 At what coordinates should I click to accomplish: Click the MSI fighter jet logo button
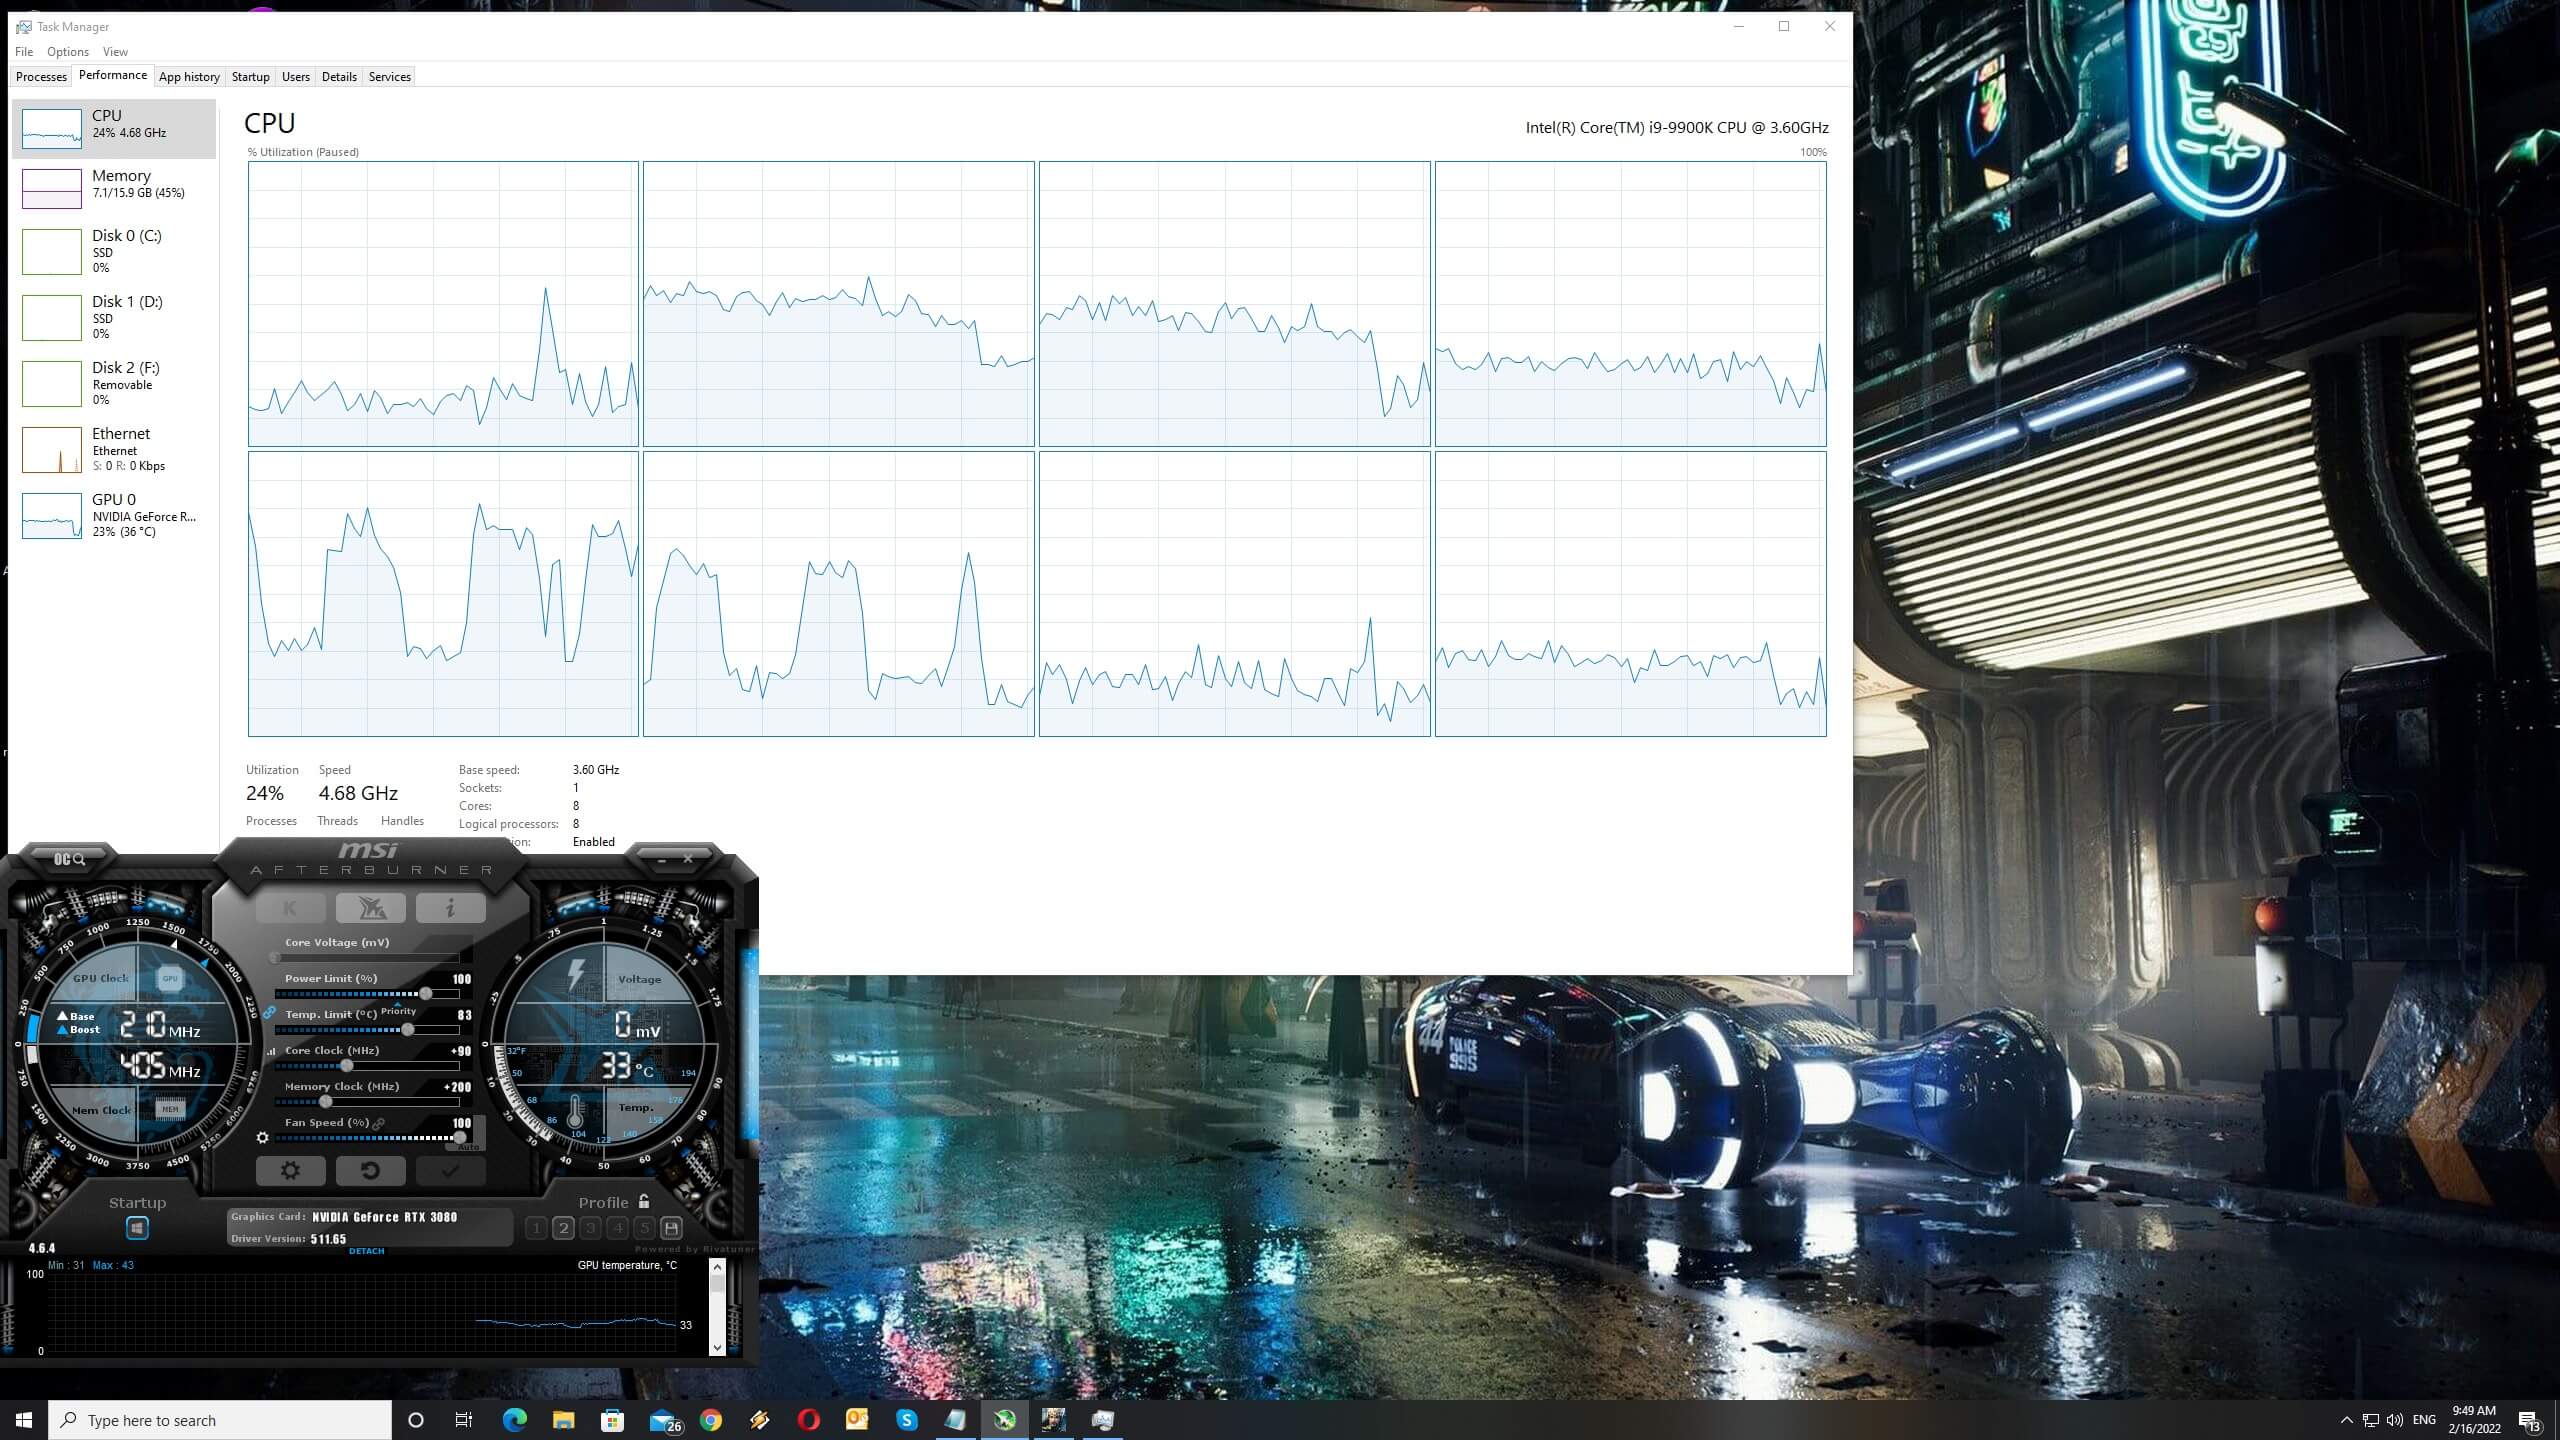tap(370, 908)
